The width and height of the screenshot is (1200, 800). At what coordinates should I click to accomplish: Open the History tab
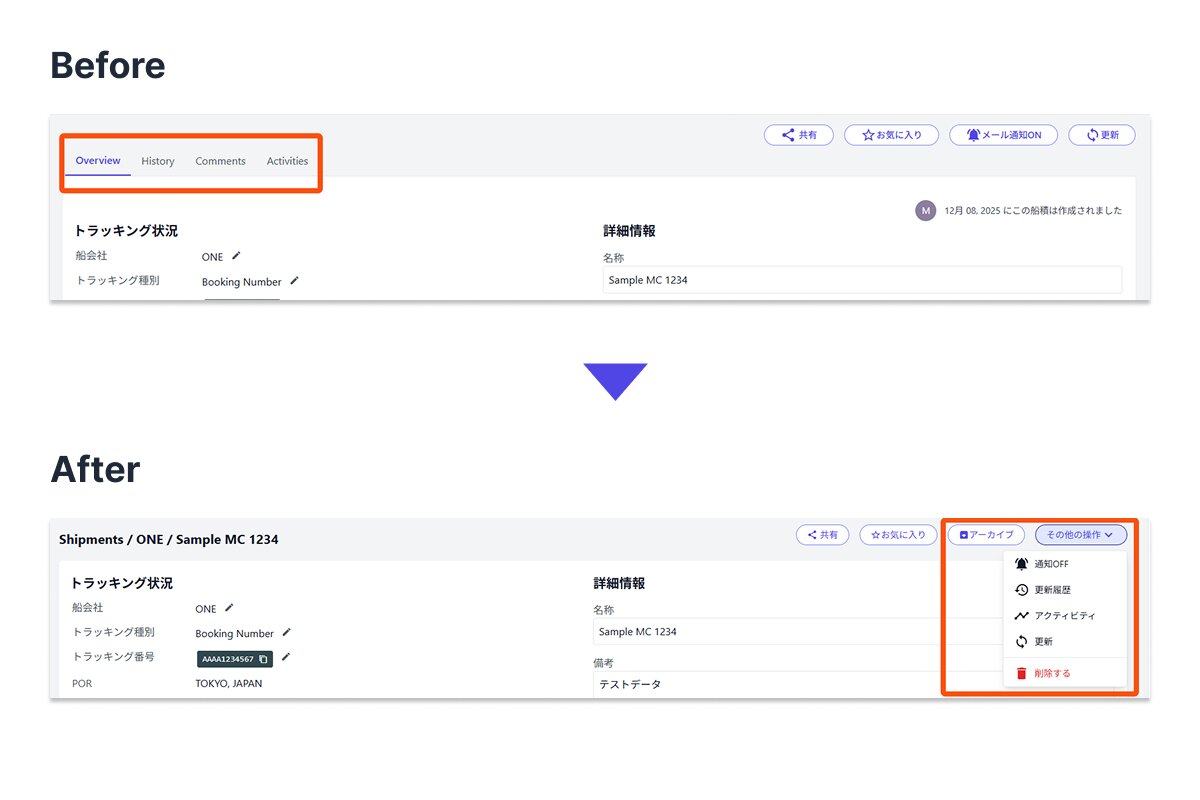pyautogui.click(x=157, y=161)
